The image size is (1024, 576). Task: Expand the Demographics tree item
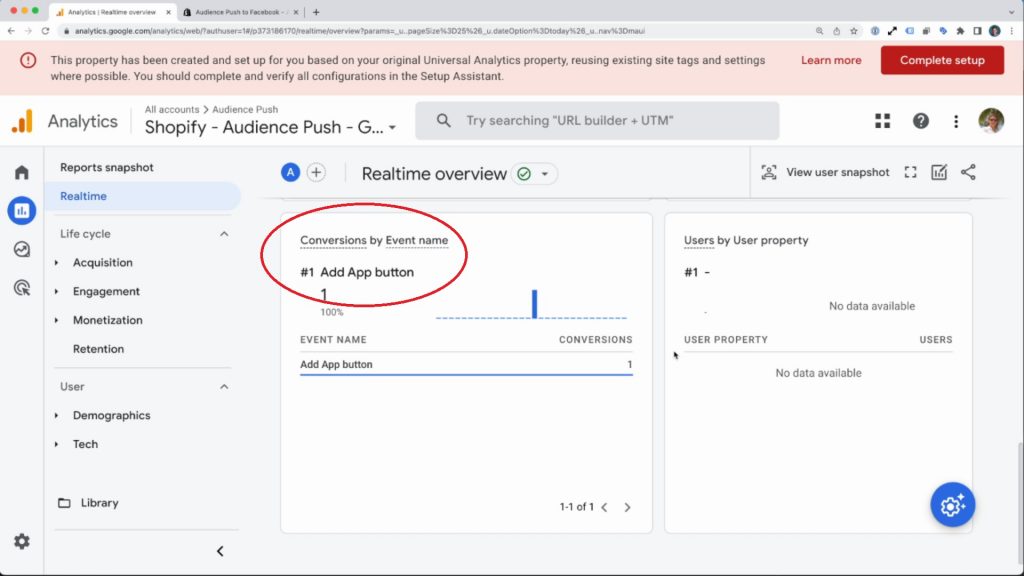56,415
